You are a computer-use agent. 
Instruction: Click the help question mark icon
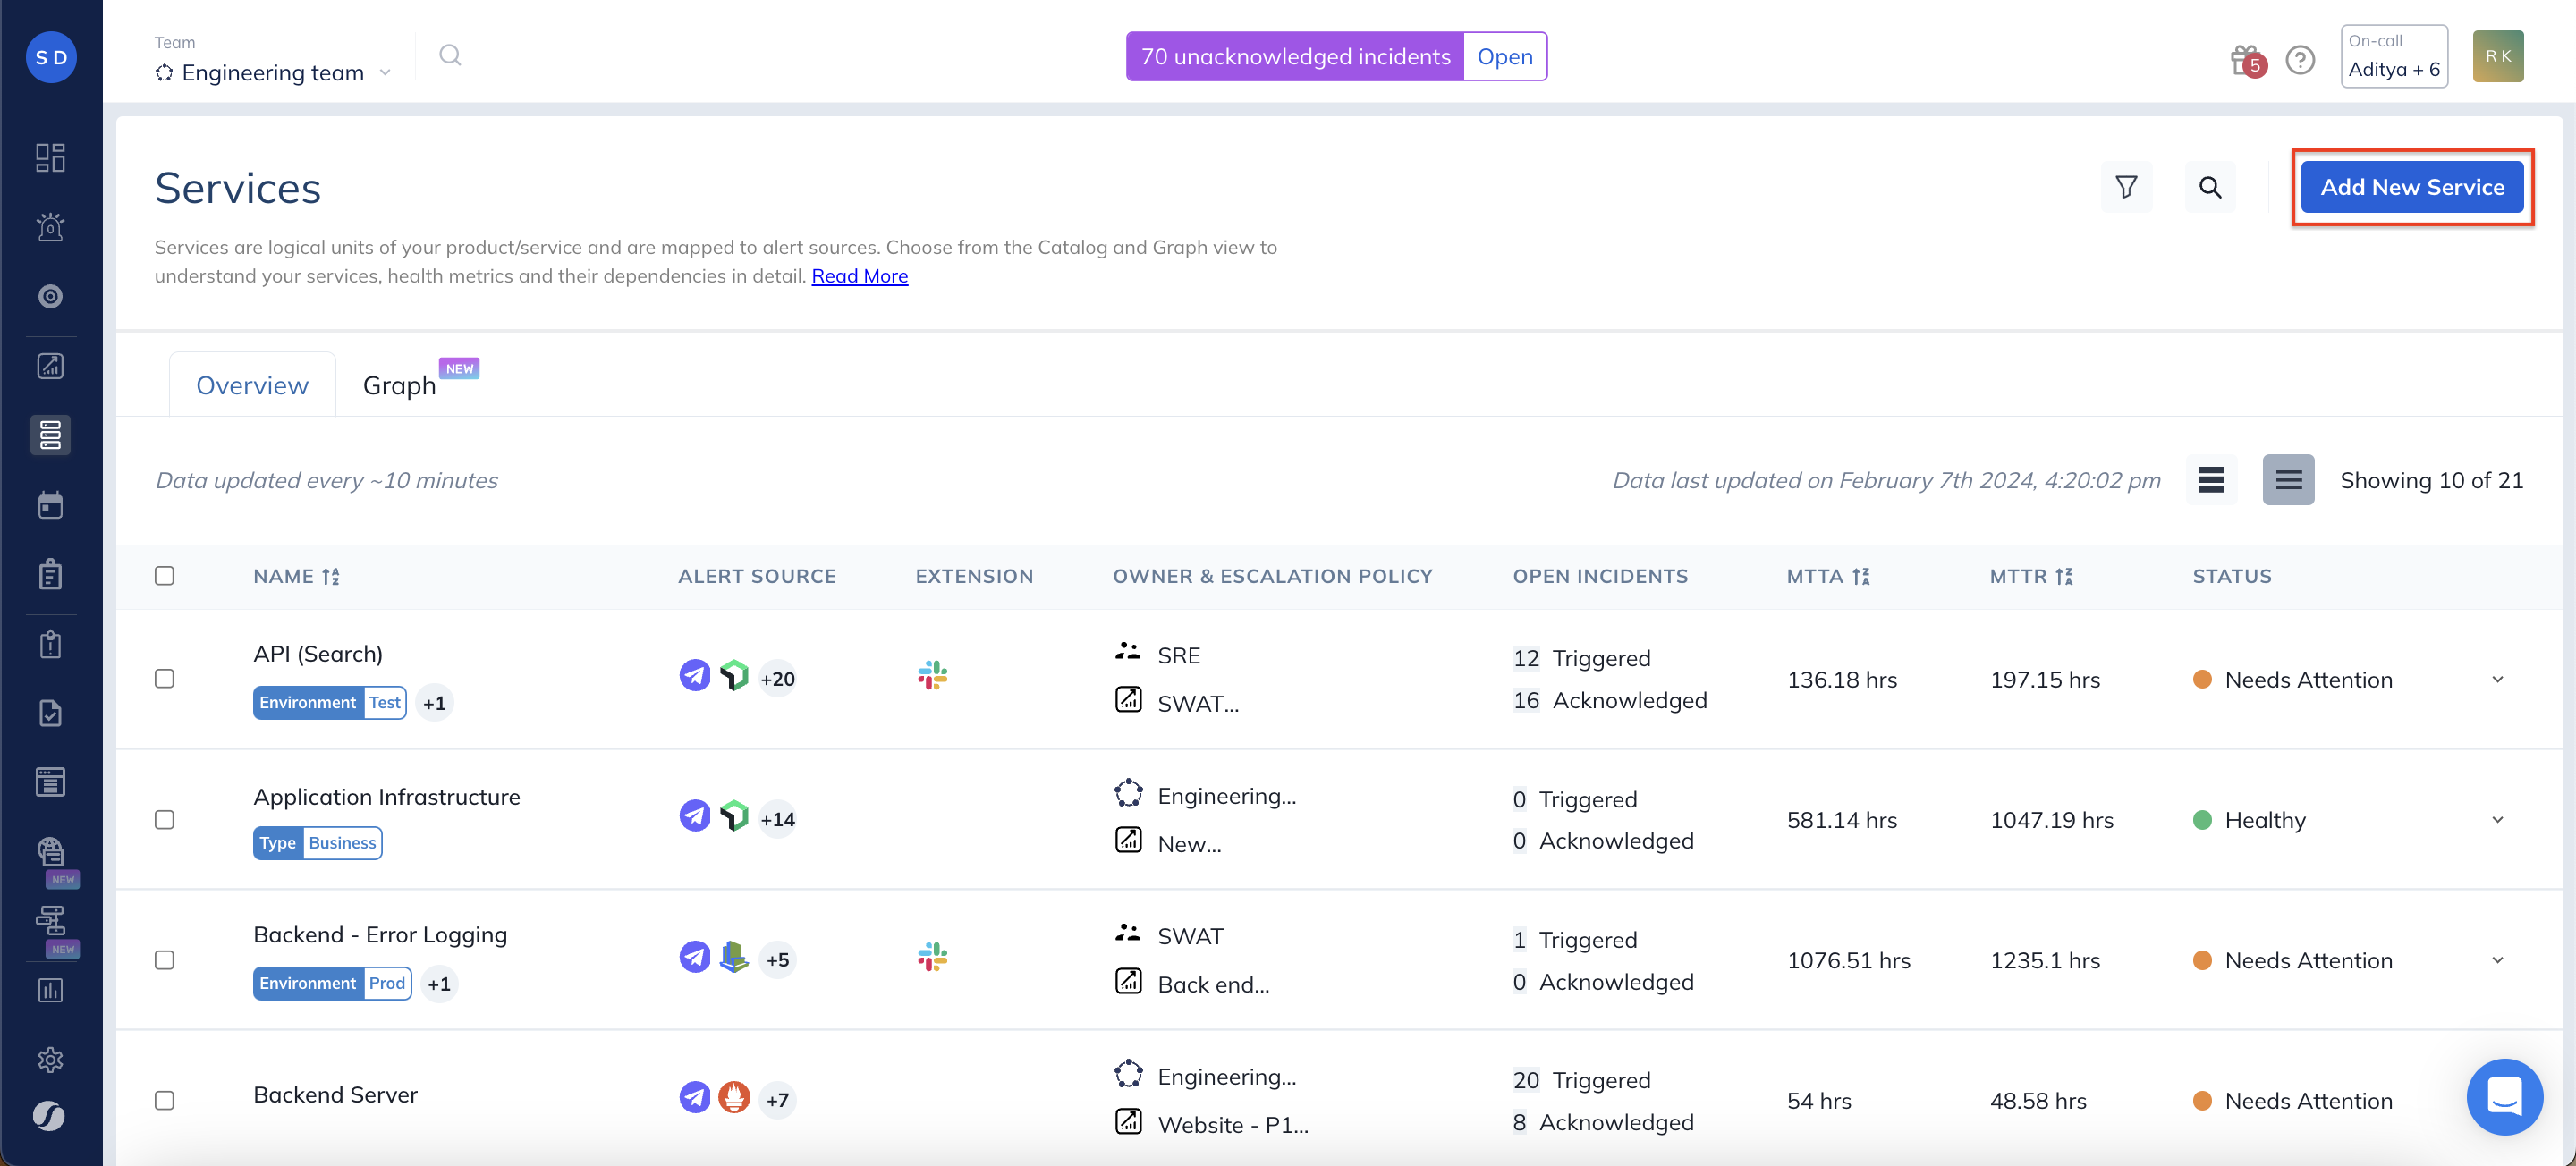click(2300, 59)
